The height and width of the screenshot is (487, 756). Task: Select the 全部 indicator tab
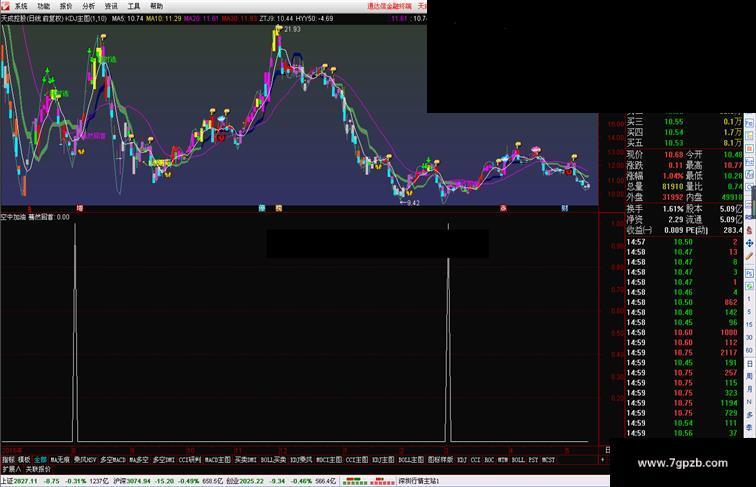tap(40, 460)
